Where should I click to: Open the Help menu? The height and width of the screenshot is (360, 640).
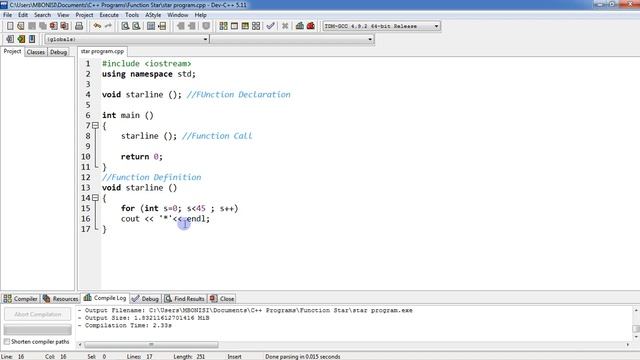click(200, 15)
